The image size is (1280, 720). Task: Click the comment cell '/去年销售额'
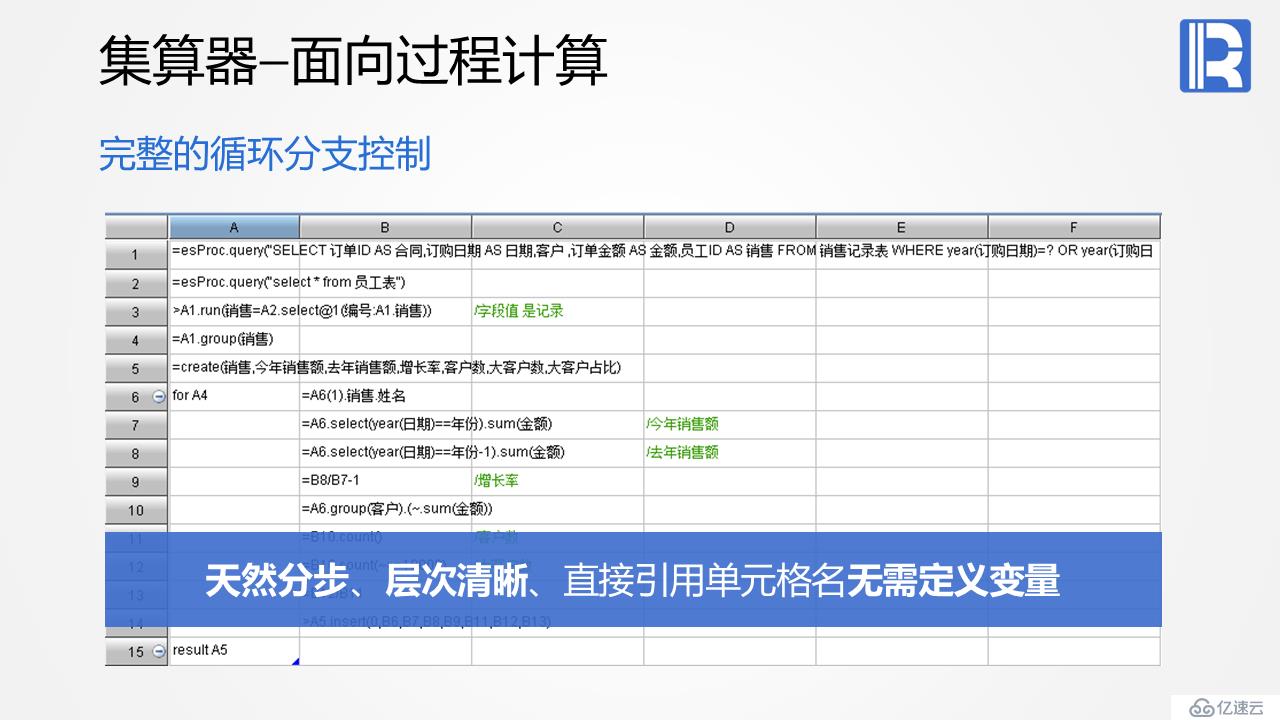point(729,454)
